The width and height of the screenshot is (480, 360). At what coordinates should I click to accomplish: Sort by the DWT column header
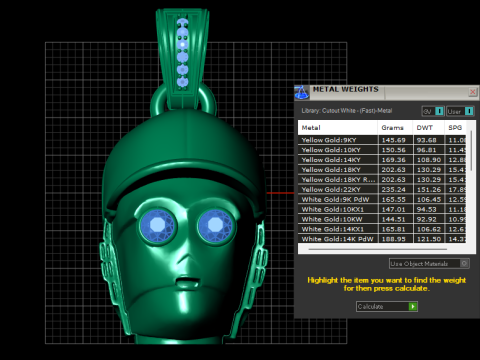pyautogui.click(x=429, y=128)
